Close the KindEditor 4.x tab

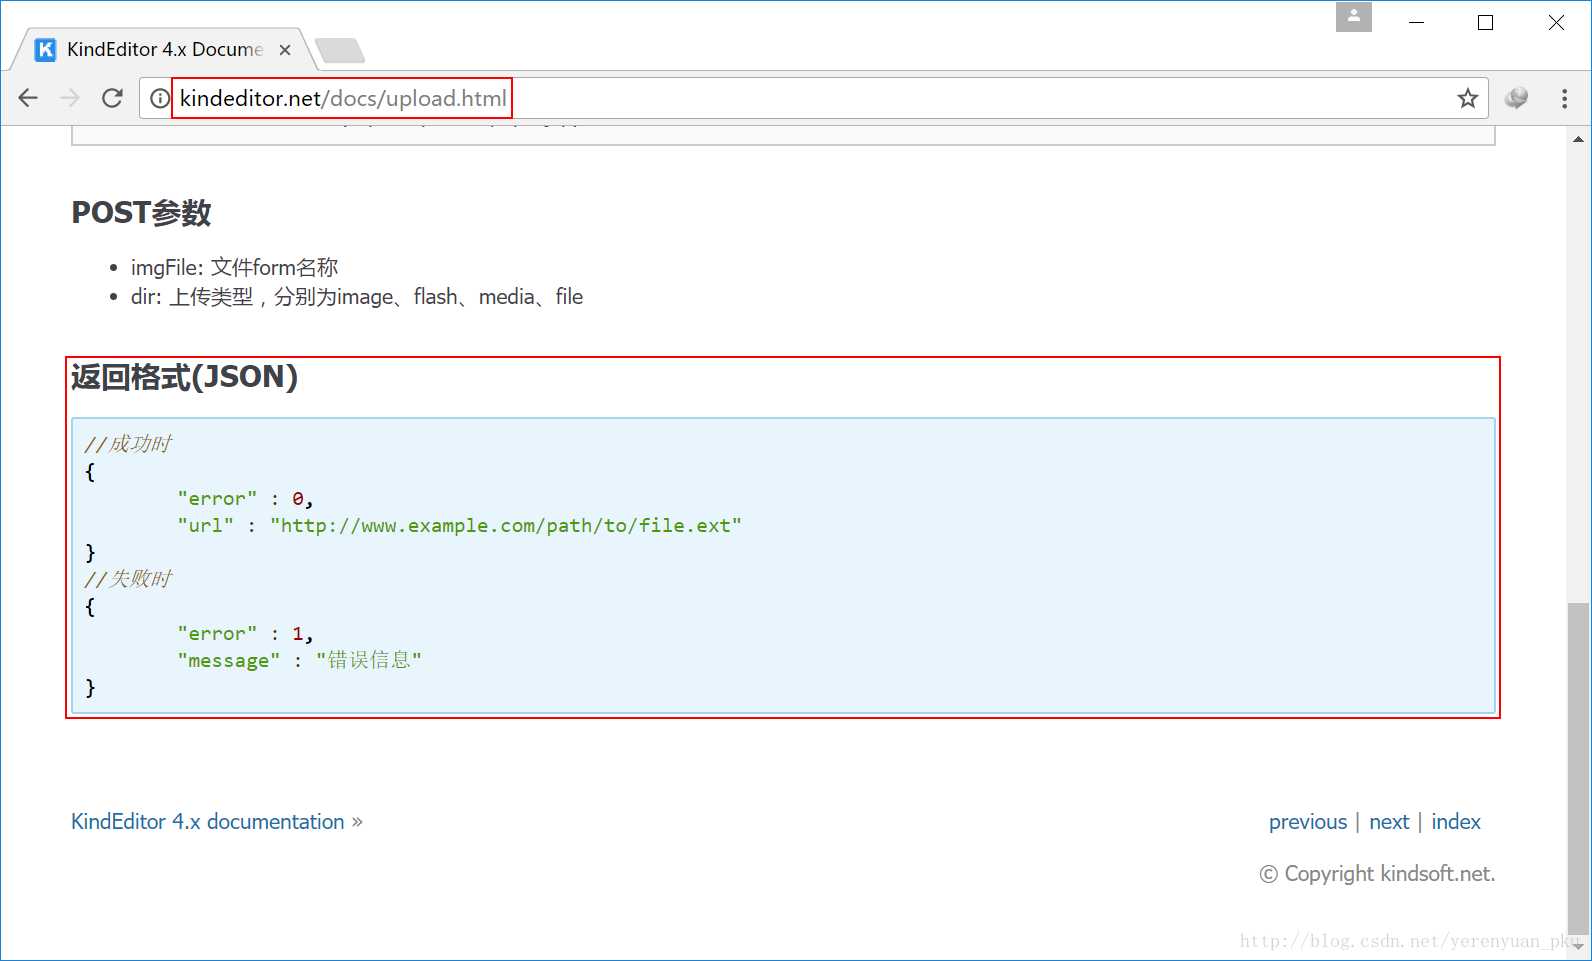coord(285,49)
